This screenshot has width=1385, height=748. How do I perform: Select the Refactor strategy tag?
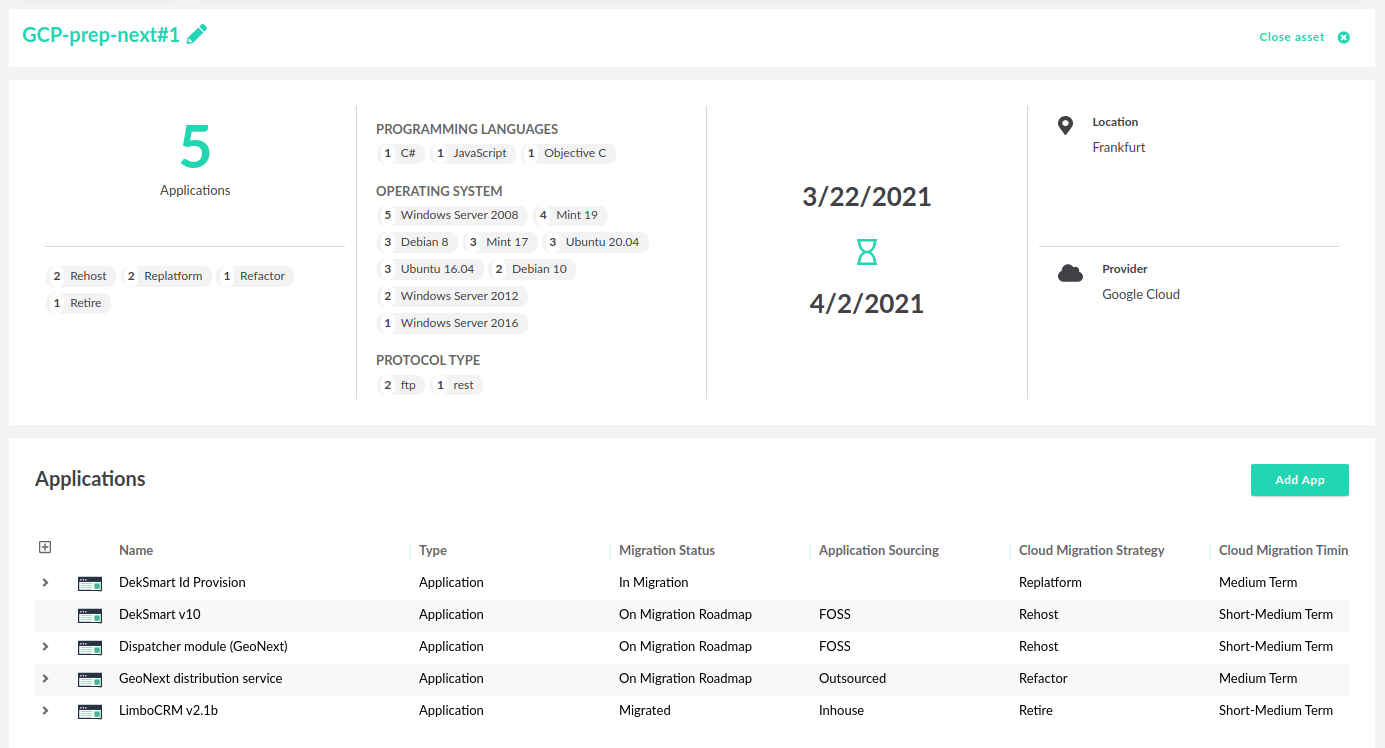click(255, 276)
